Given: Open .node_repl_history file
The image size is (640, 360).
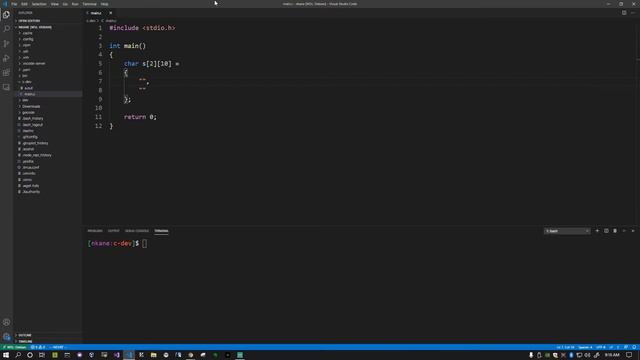Looking at the screenshot, I should (48, 155).
